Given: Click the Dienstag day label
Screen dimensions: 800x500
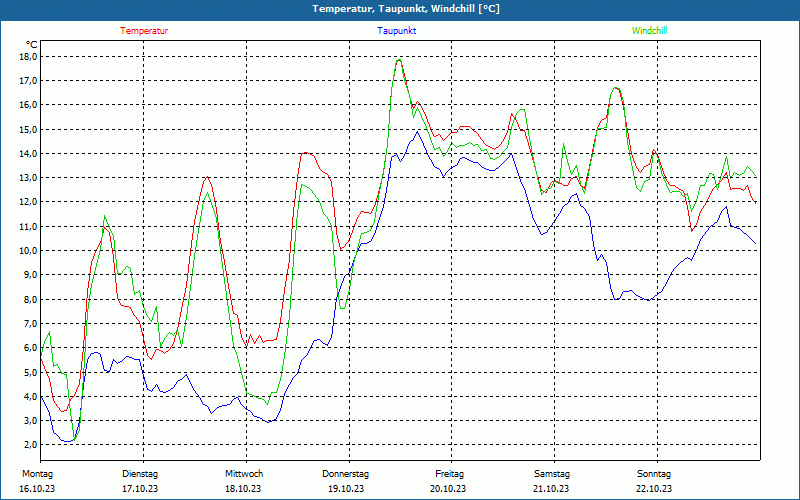Looking at the screenshot, I should [x=140, y=473].
